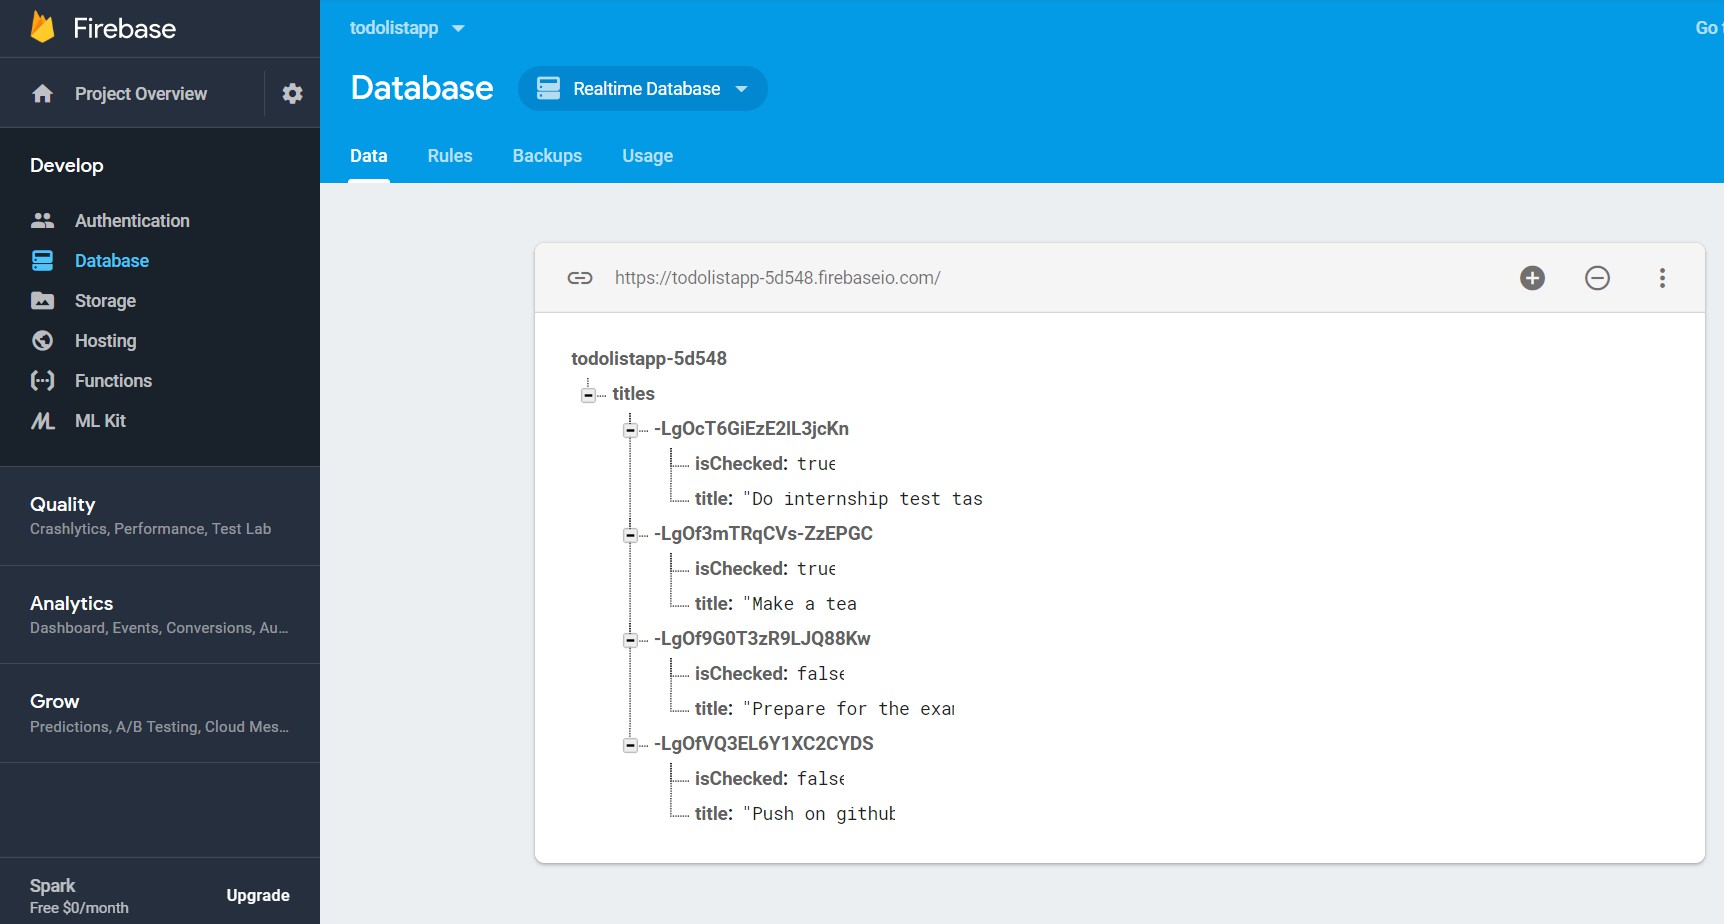
Task: Collapse the -LgOcT6GiEzE2IL3jcKn node
Action: [630, 430]
